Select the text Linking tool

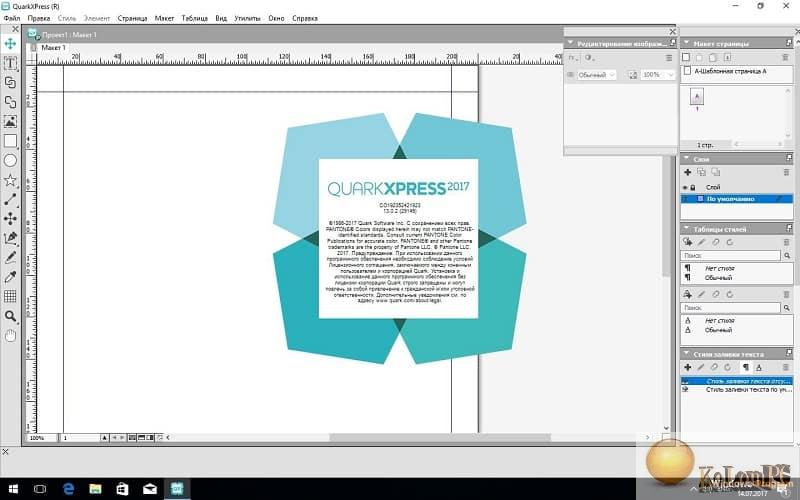coord(10,83)
